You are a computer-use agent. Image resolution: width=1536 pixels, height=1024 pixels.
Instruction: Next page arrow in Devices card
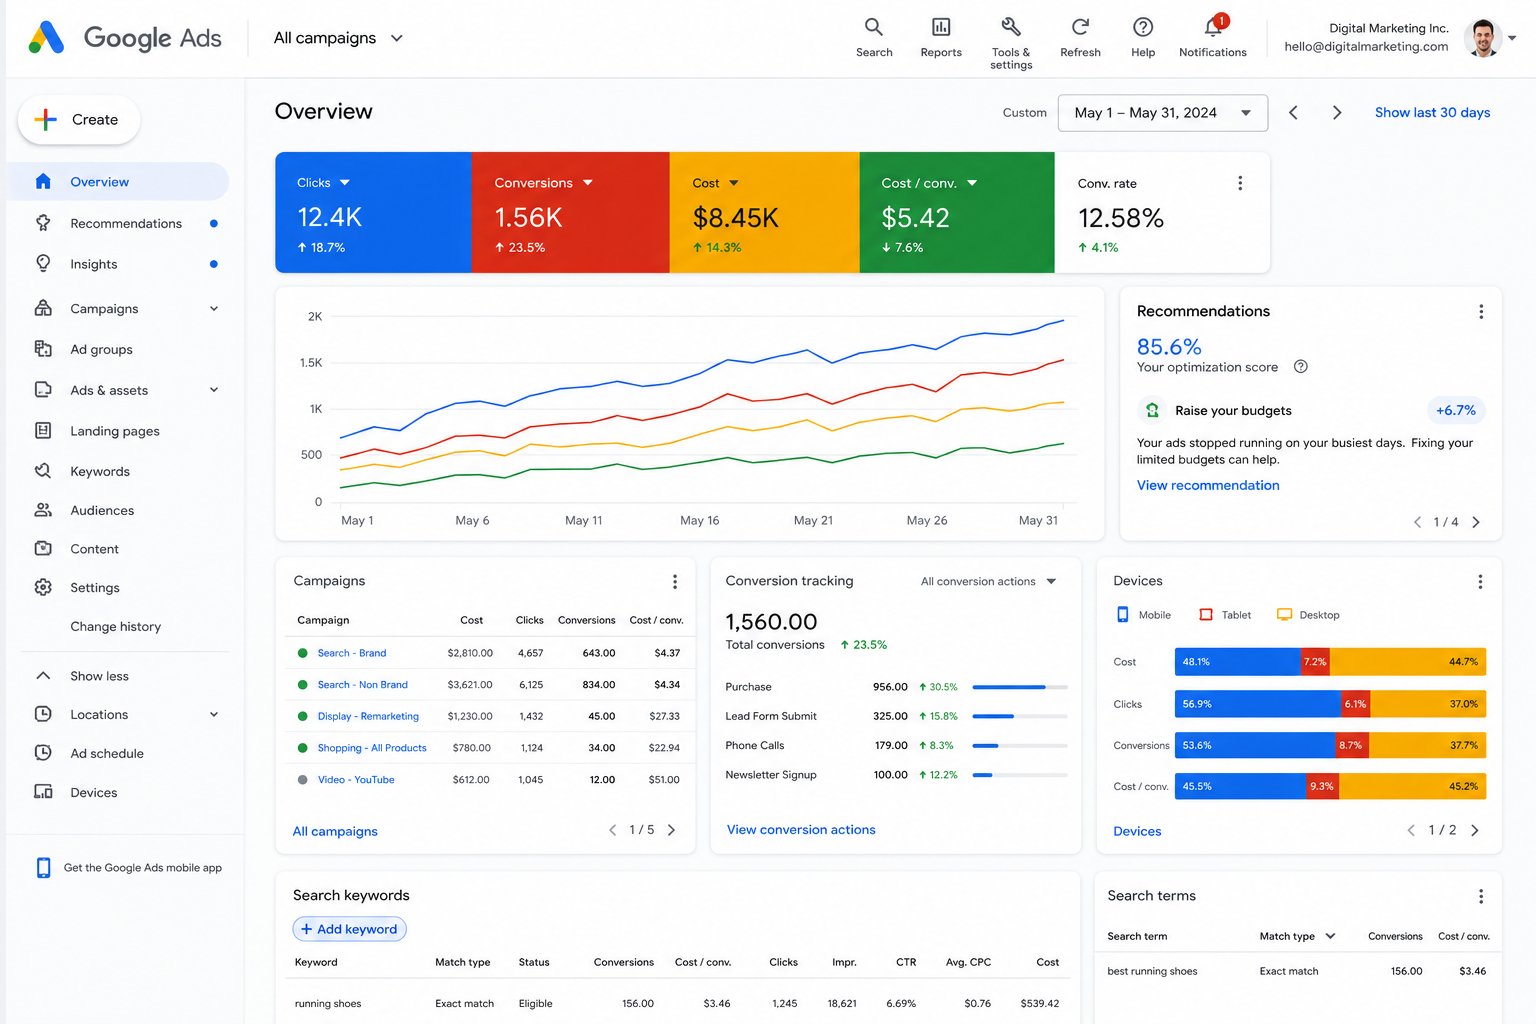coord(1475,830)
